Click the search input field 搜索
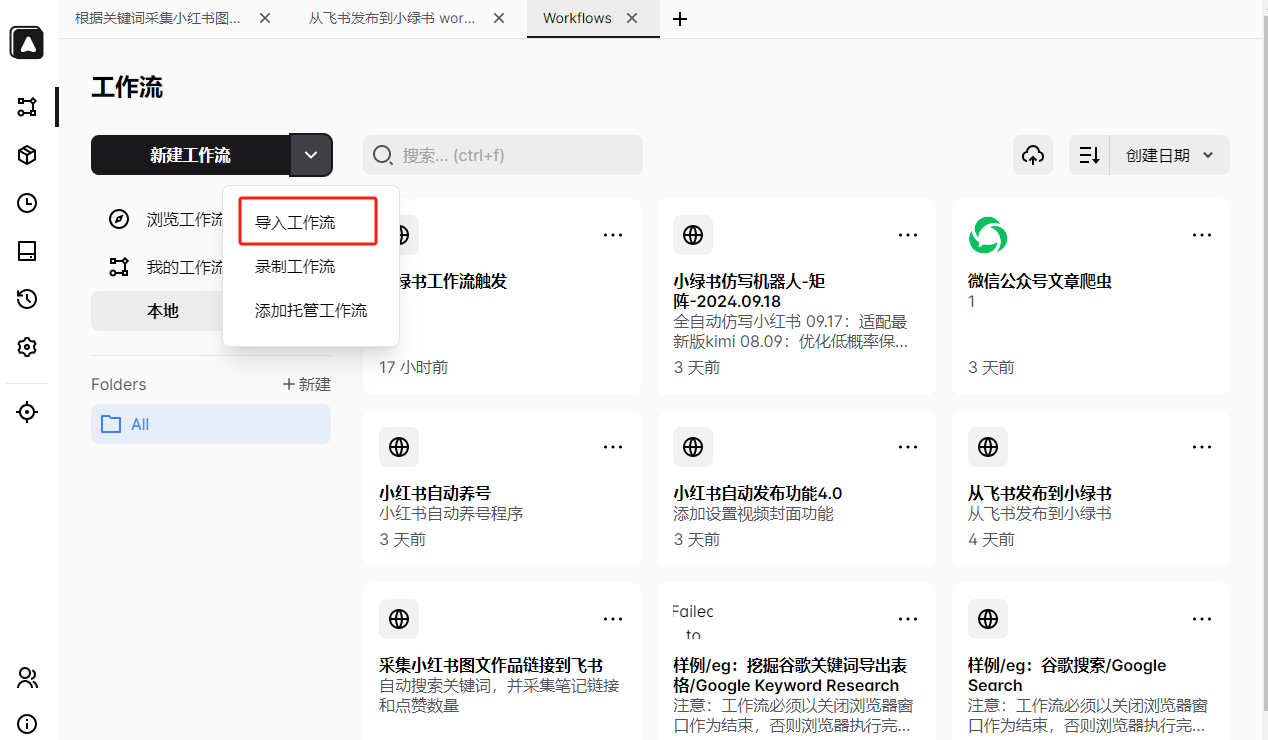This screenshot has height=740, width=1268. pyautogui.click(x=502, y=155)
